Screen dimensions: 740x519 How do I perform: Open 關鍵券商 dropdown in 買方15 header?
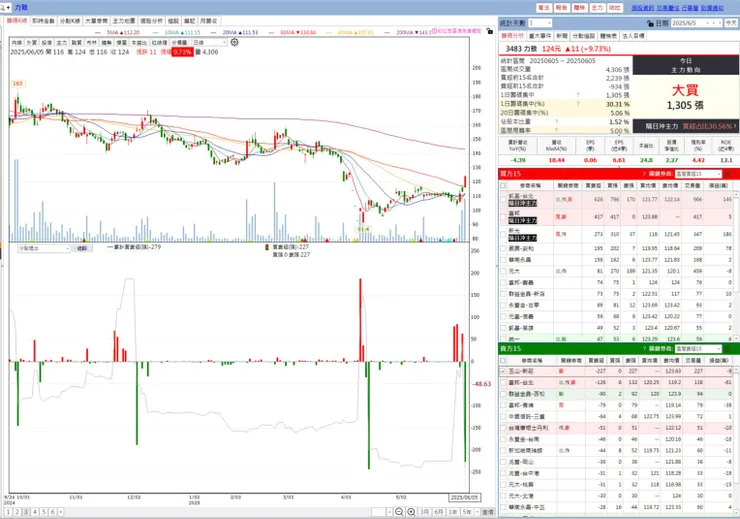coord(698,174)
